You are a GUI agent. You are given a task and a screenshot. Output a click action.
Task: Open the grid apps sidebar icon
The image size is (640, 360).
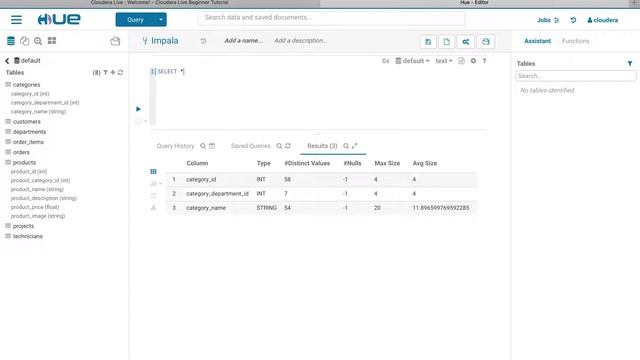tap(52, 41)
